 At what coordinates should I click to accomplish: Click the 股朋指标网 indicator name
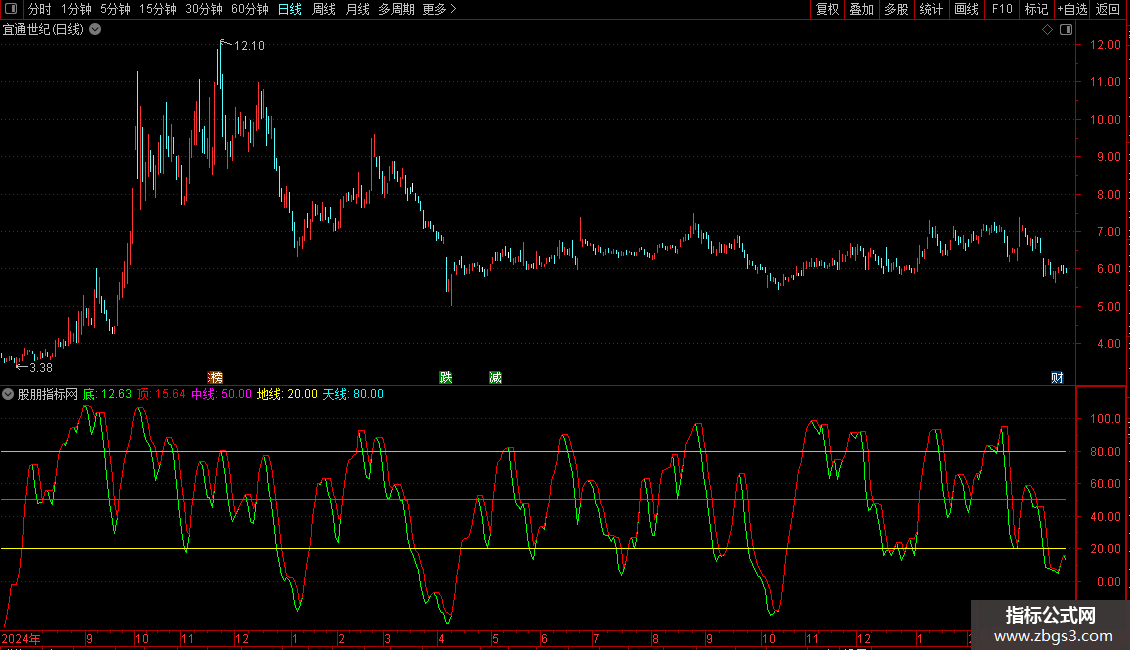[48, 394]
